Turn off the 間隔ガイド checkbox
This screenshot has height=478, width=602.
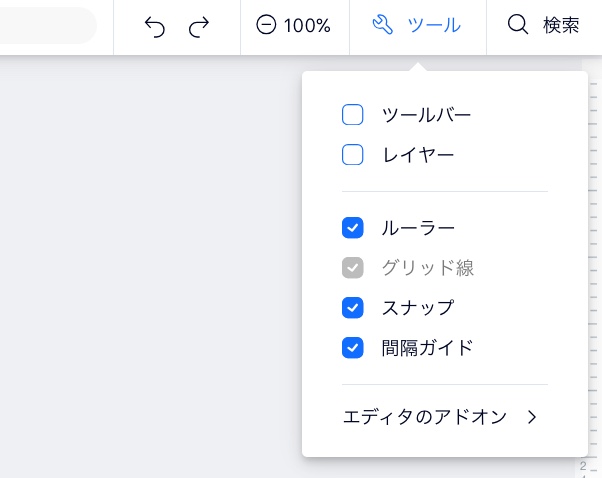pos(352,347)
